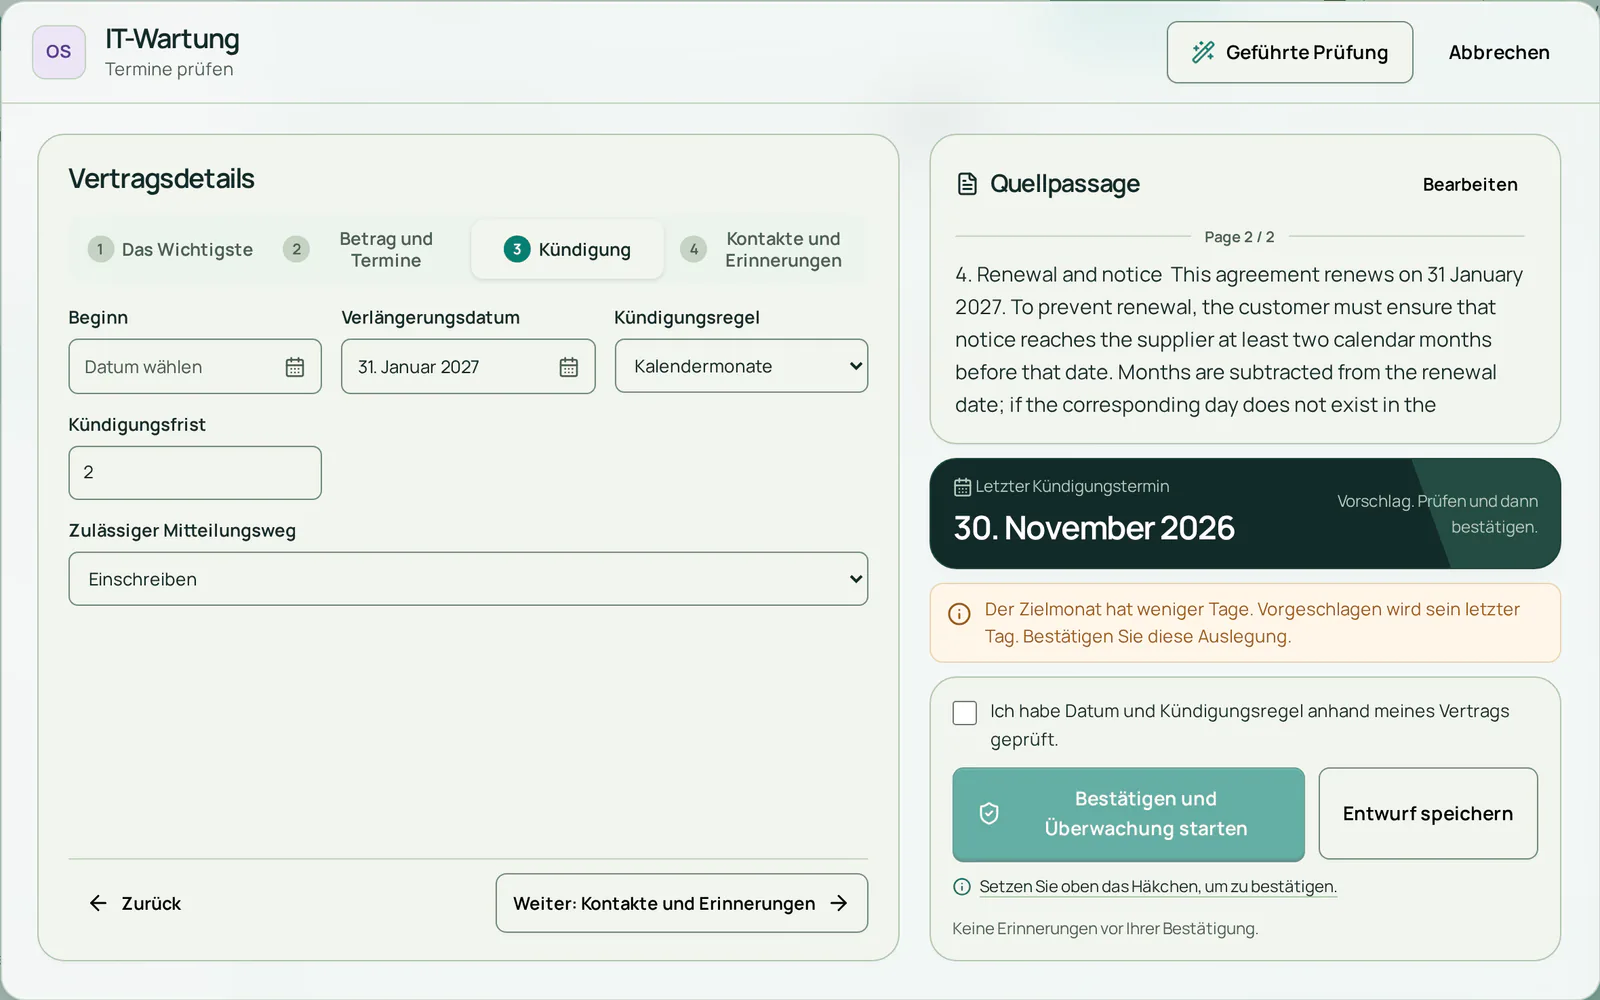
Task: Click the Quellpassage document icon
Action: 967,184
